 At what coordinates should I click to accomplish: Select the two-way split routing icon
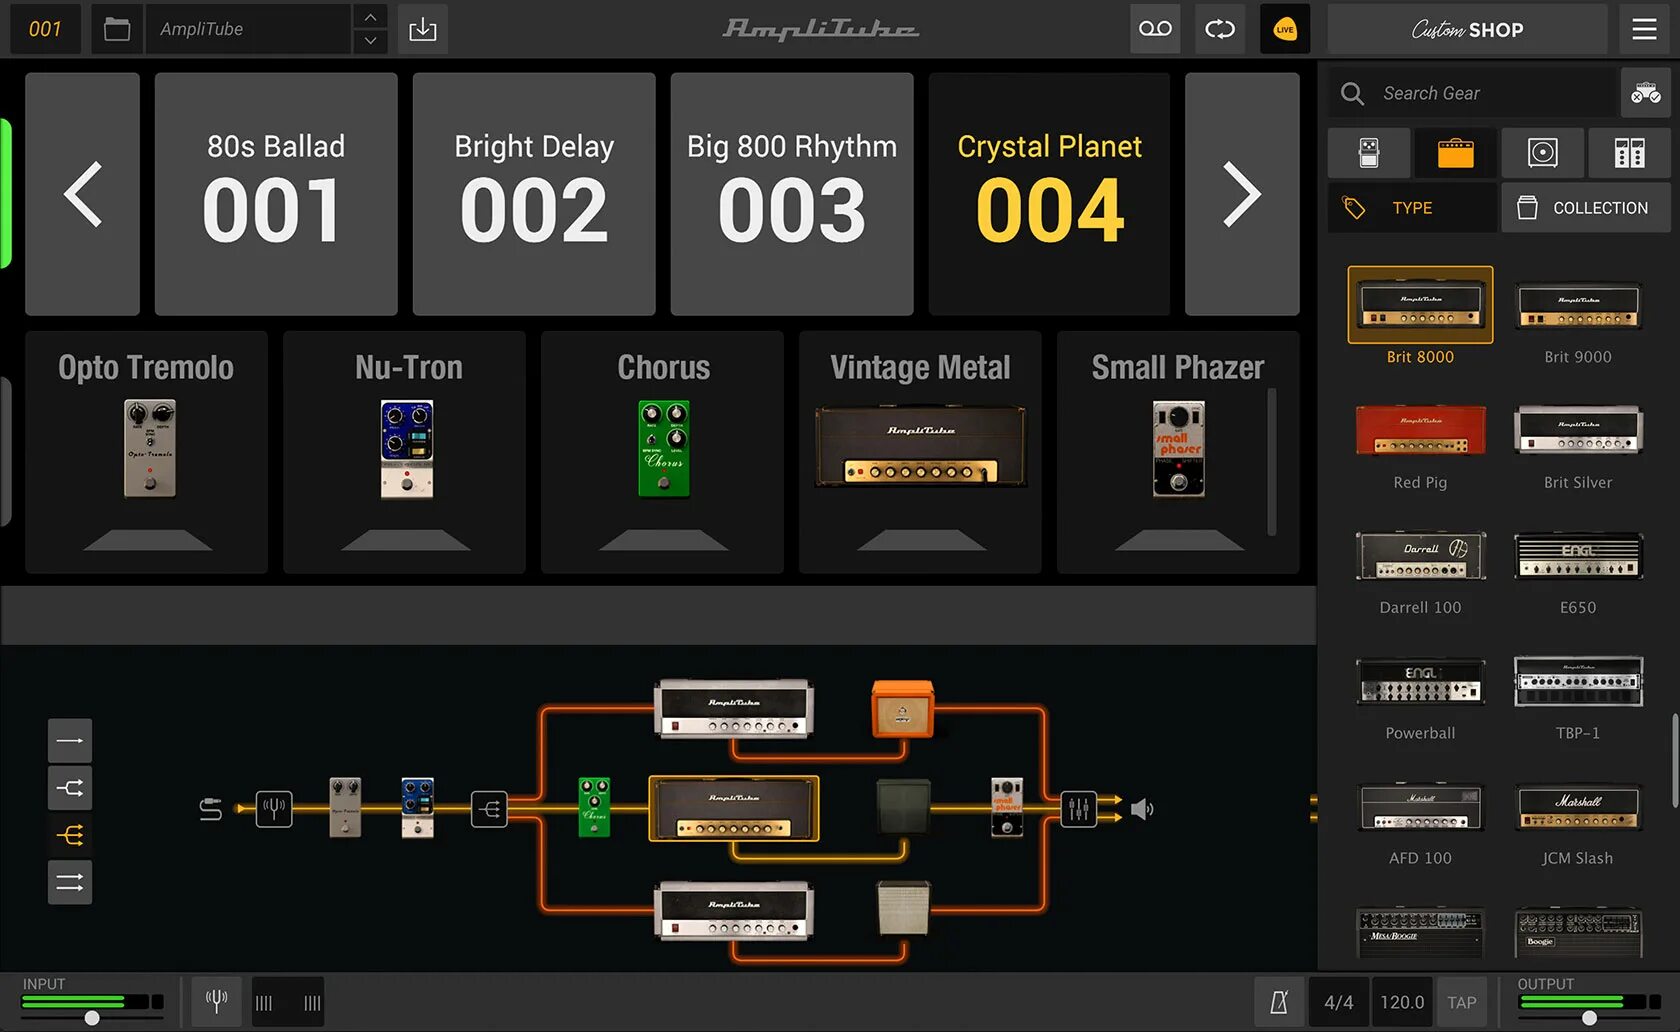point(70,788)
